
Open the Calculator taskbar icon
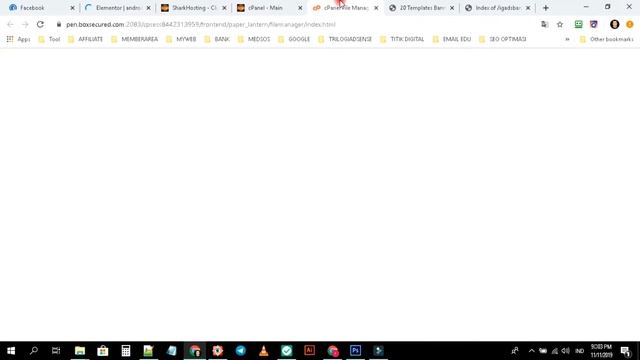126,351
